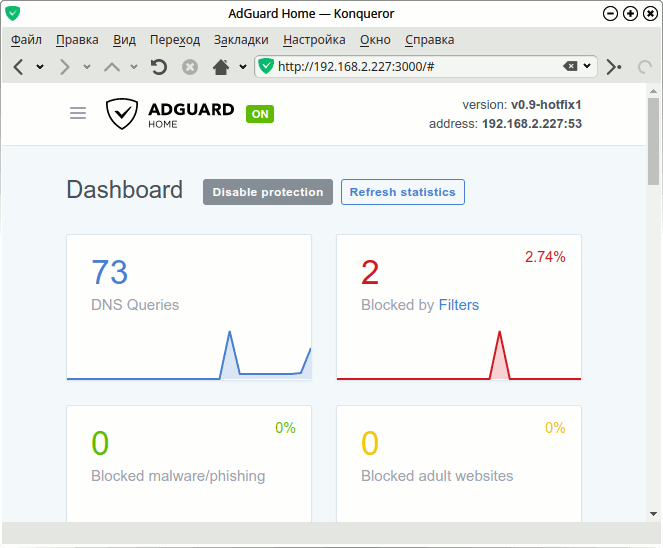Click version v0.9-hotfix1 text

(522, 104)
